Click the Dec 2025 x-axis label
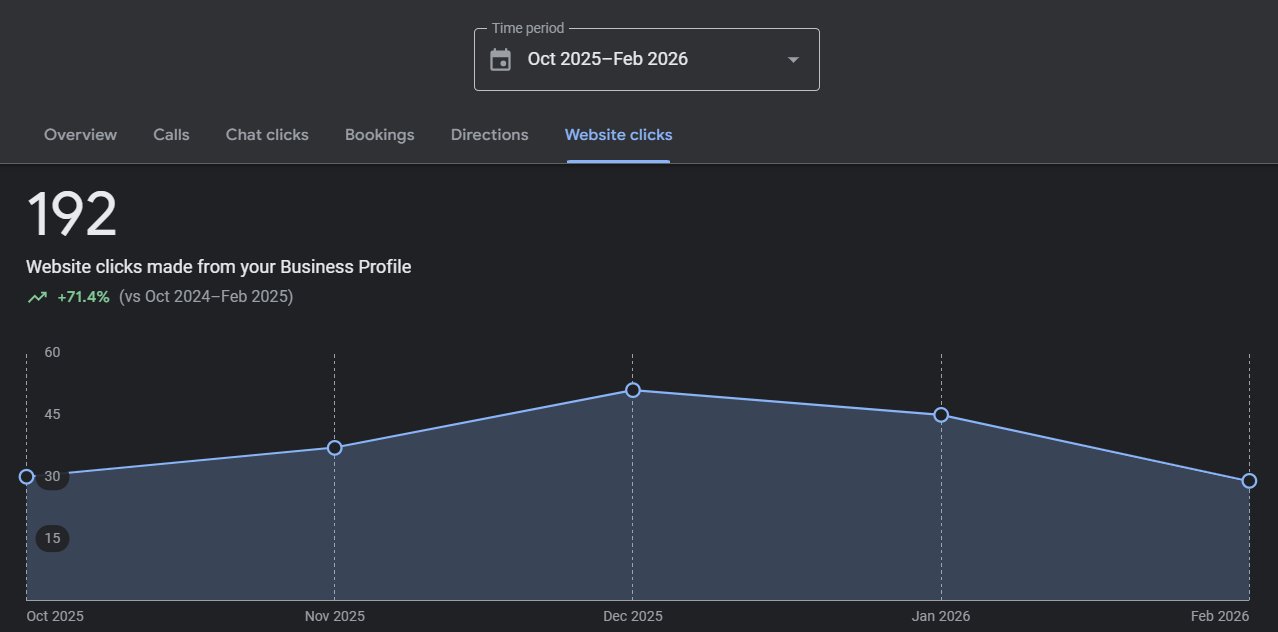The image size is (1278, 632). click(x=632, y=617)
